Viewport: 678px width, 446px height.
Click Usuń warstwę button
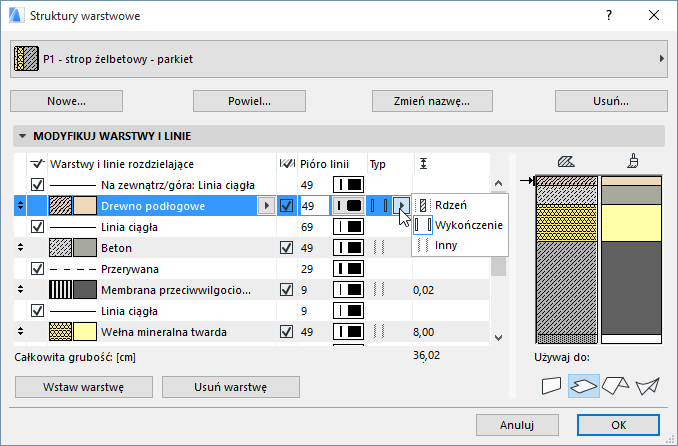click(230, 387)
